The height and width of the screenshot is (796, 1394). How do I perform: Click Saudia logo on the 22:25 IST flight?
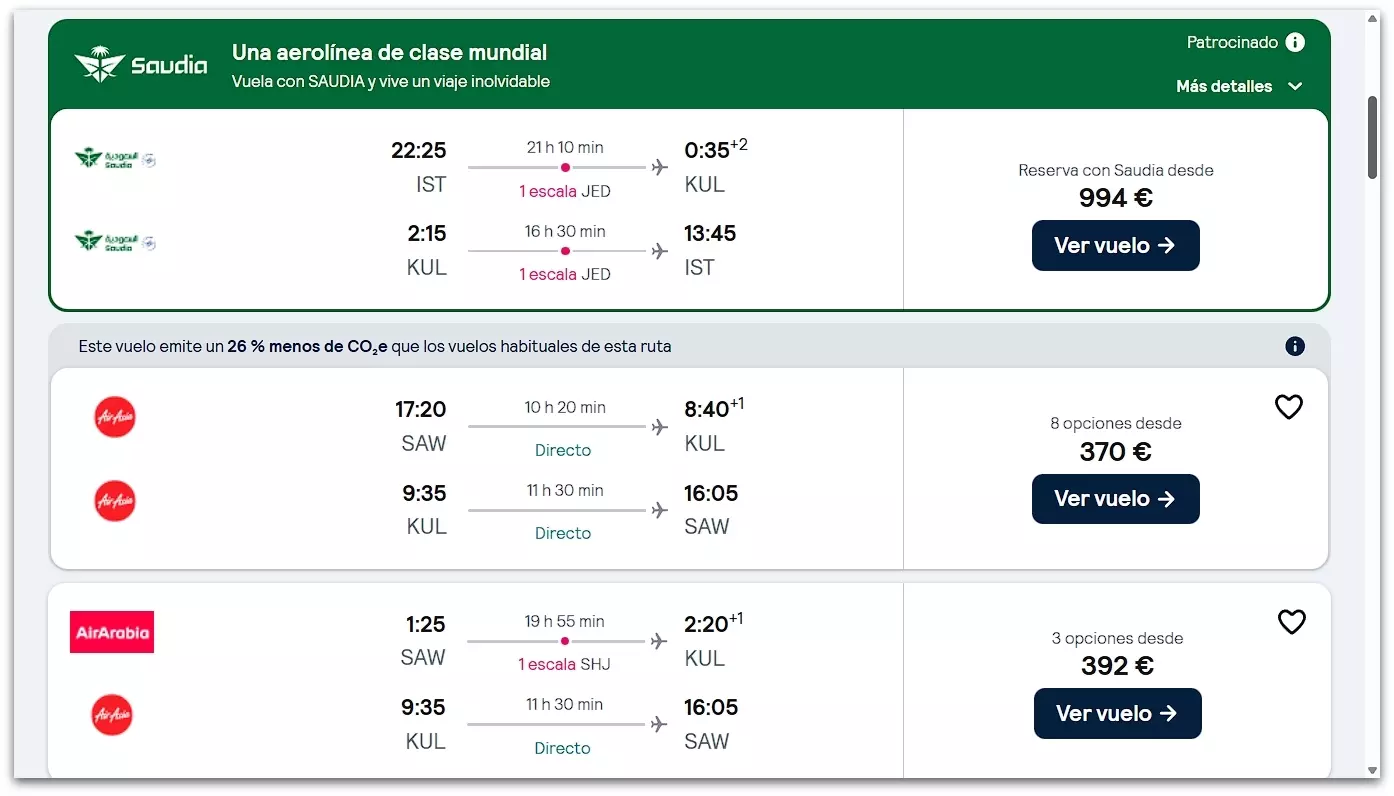tap(115, 159)
